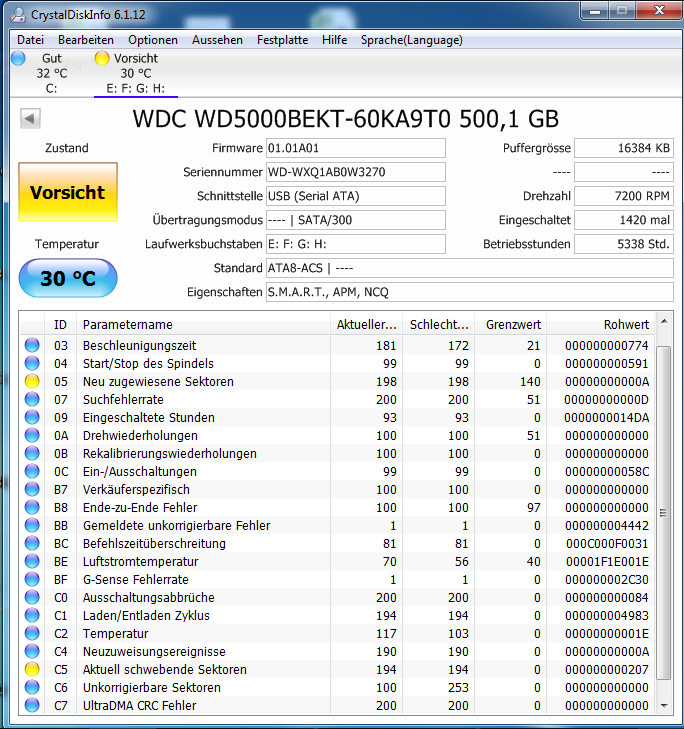The image size is (684, 729).
Task: Click the yellow Vorsicht status circle
Action: click(x=102, y=59)
